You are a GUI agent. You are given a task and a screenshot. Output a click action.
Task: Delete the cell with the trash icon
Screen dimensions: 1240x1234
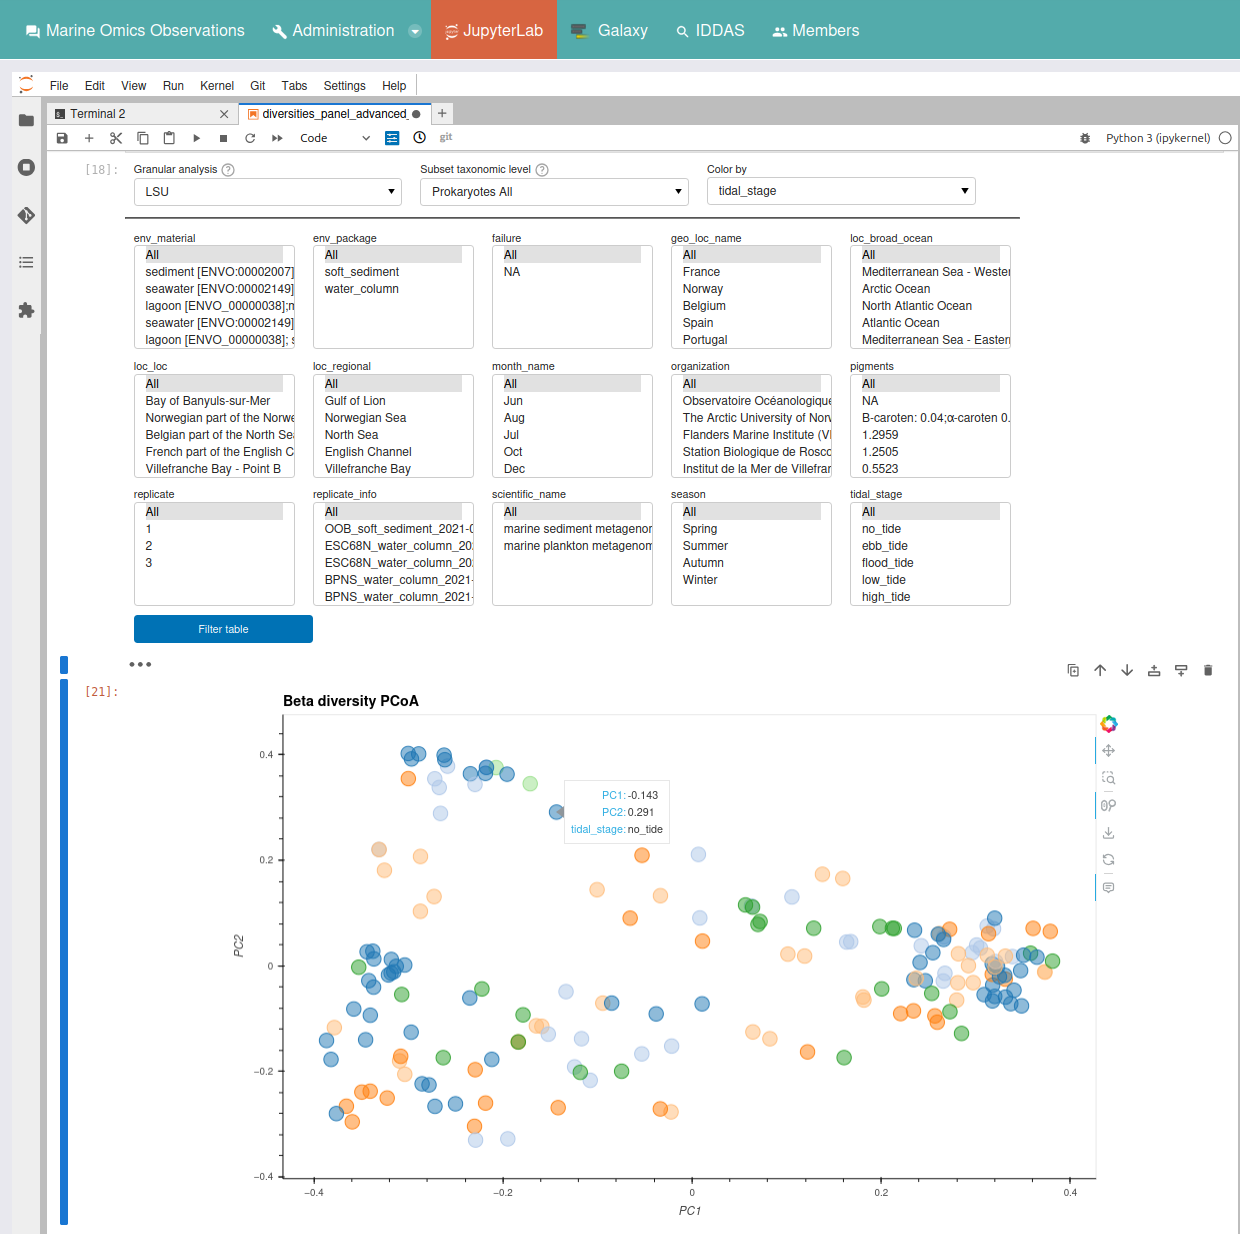click(1207, 670)
